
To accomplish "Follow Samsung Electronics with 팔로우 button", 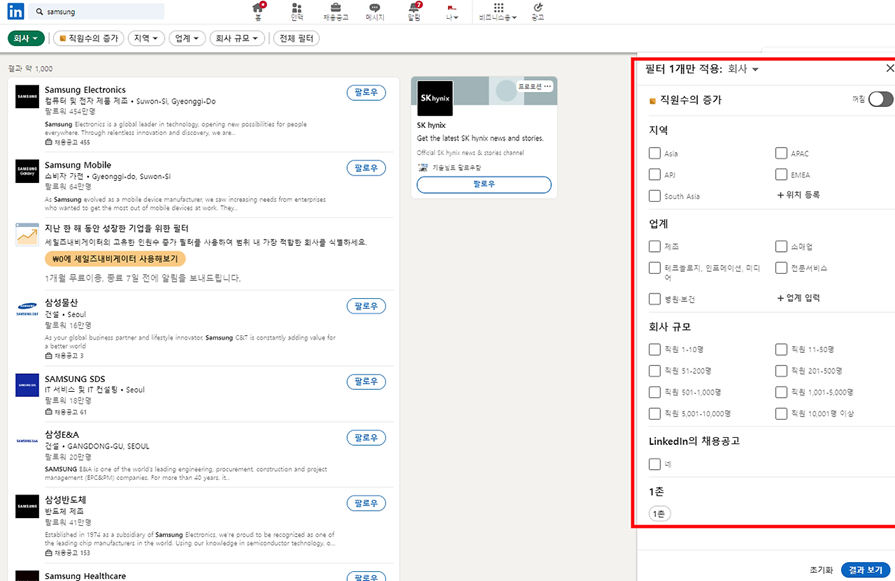I will pos(366,93).
